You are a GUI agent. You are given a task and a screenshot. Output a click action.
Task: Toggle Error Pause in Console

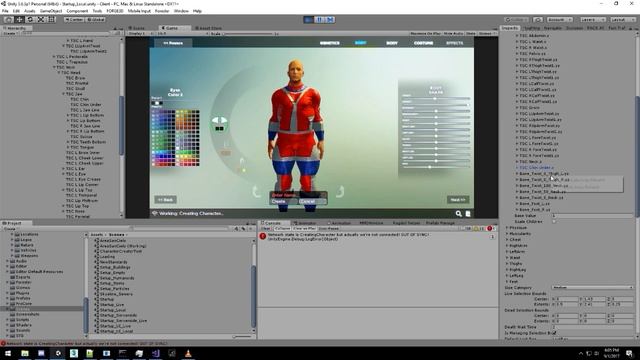[328, 229]
